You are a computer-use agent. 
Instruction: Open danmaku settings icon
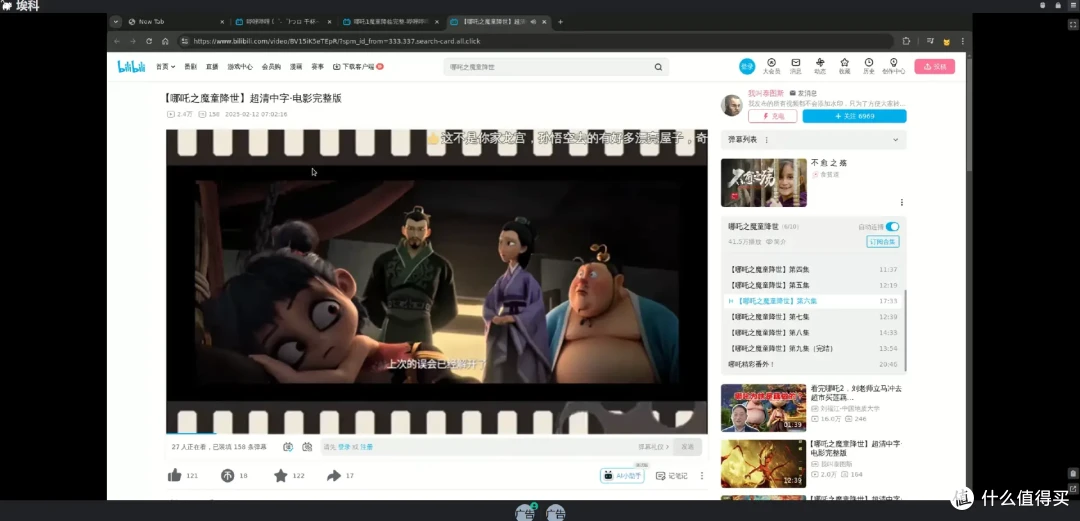click(307, 447)
